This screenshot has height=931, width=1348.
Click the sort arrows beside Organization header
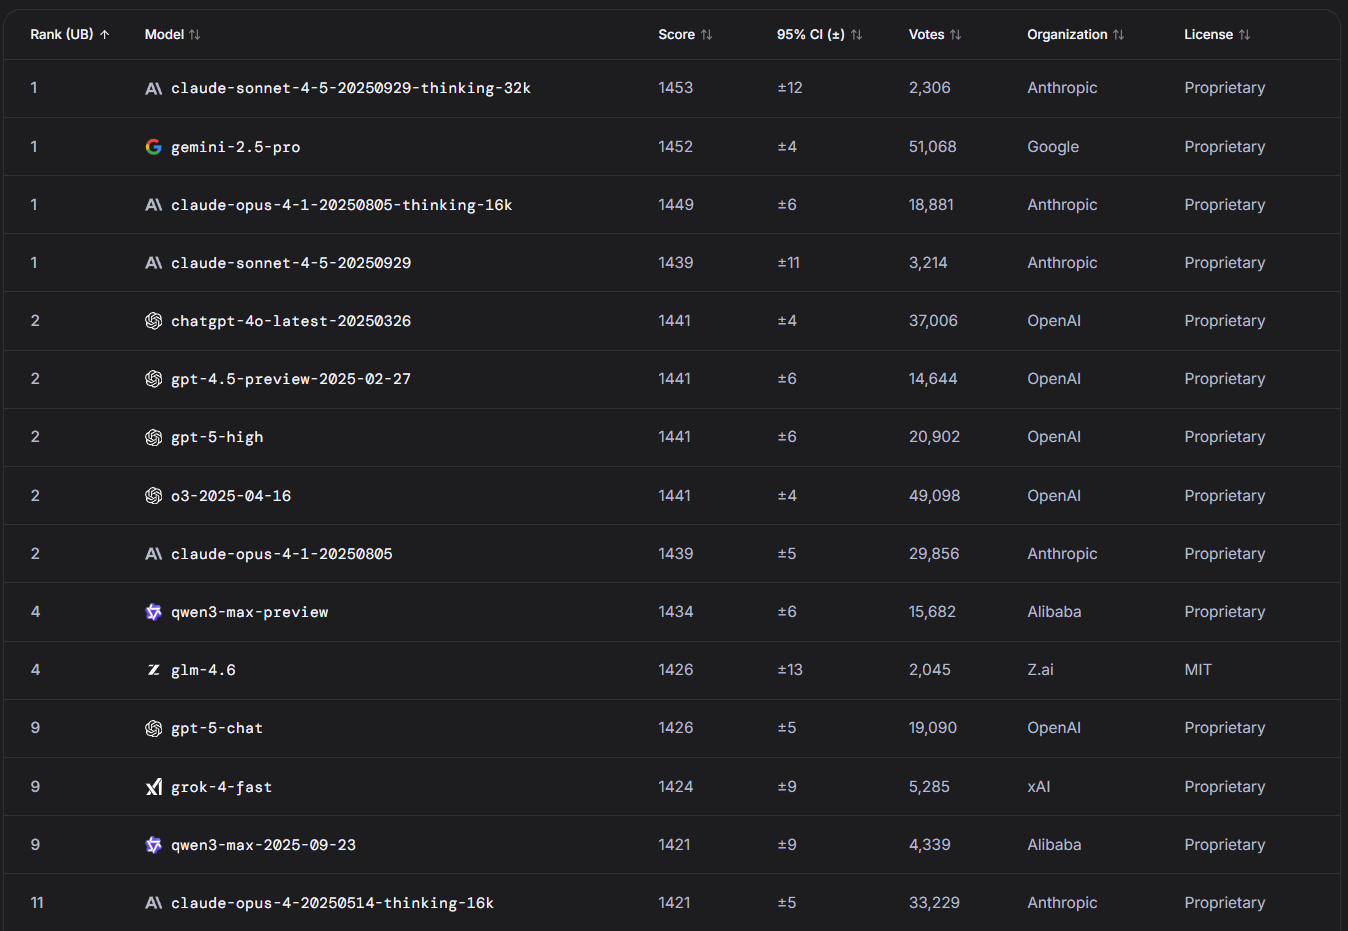click(x=1119, y=34)
